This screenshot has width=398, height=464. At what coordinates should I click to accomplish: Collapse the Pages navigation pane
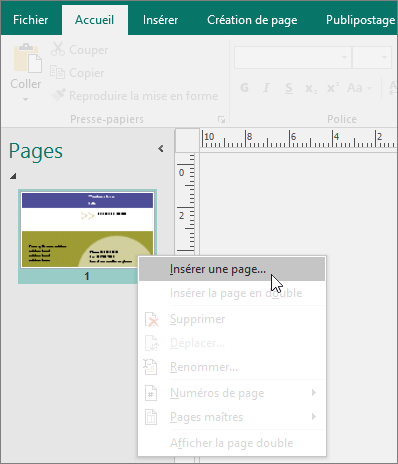coord(161,148)
